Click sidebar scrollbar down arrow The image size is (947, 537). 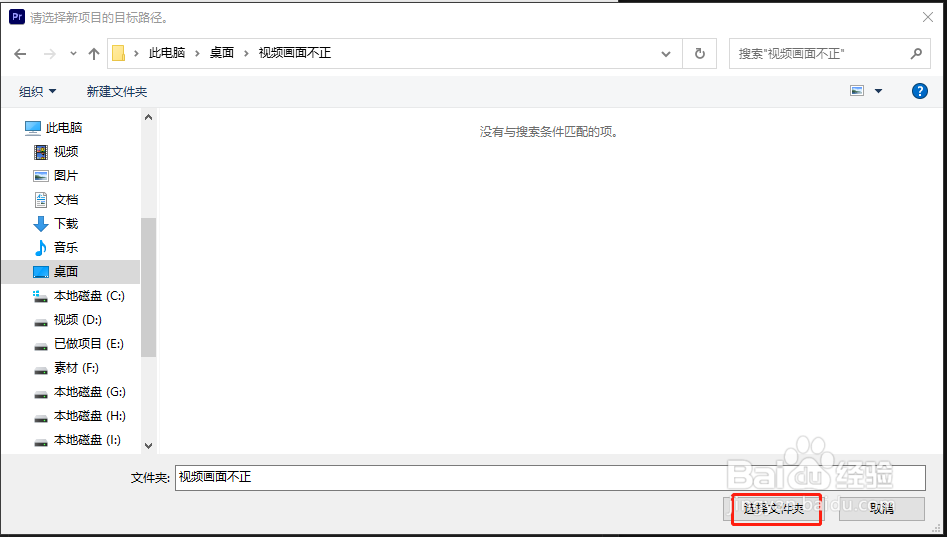coord(149,446)
